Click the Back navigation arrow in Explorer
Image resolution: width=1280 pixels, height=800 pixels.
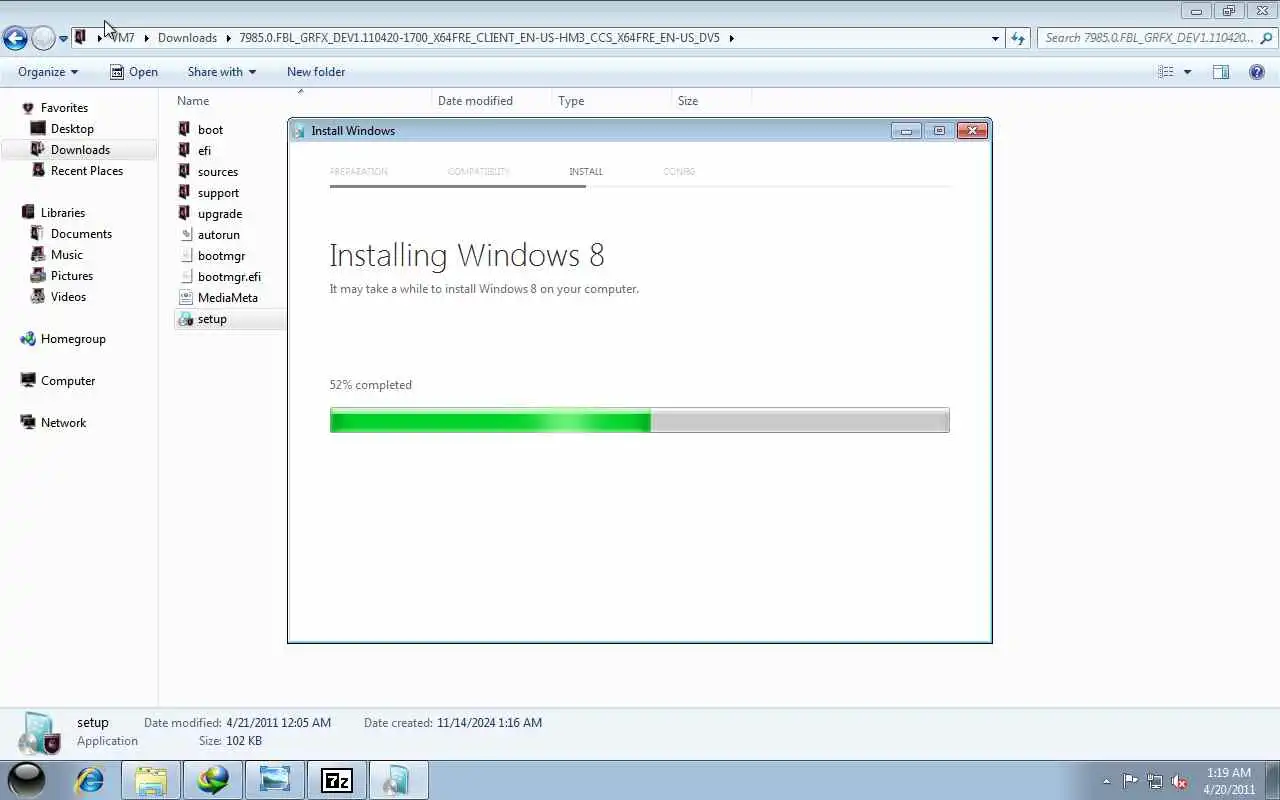tap(15, 38)
